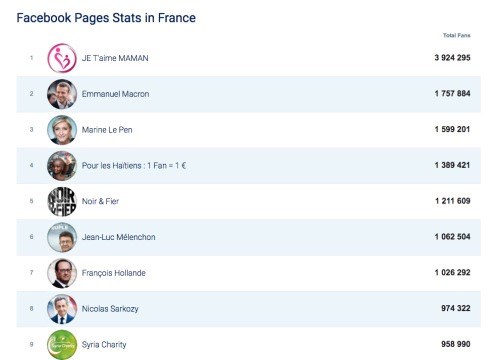Open the Nicolas Sarkozy page link

(110, 309)
